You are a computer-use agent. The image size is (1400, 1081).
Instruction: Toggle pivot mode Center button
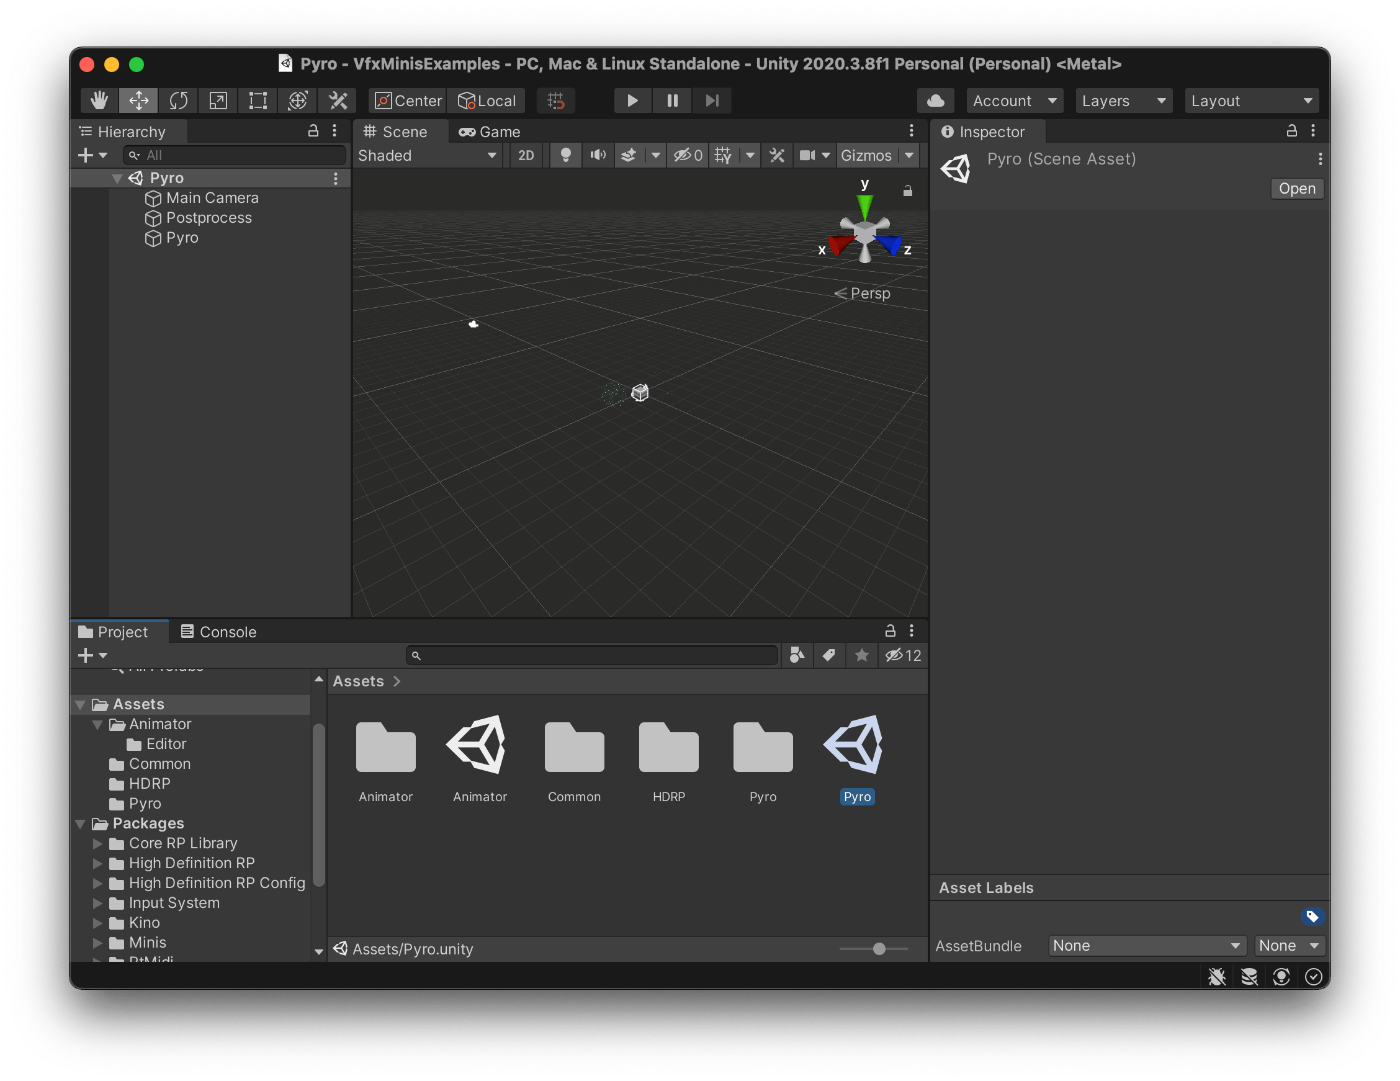coord(408,100)
